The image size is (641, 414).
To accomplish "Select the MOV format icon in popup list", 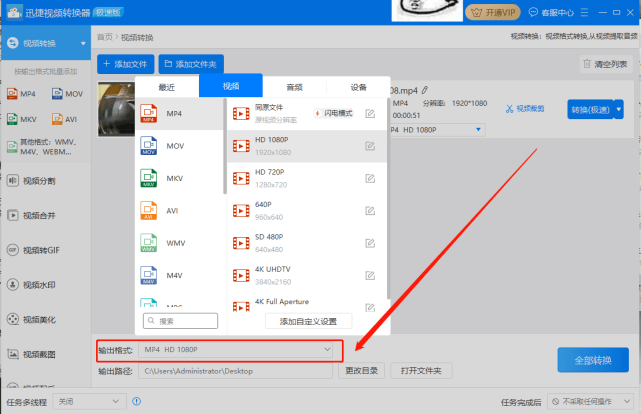I will (x=148, y=145).
